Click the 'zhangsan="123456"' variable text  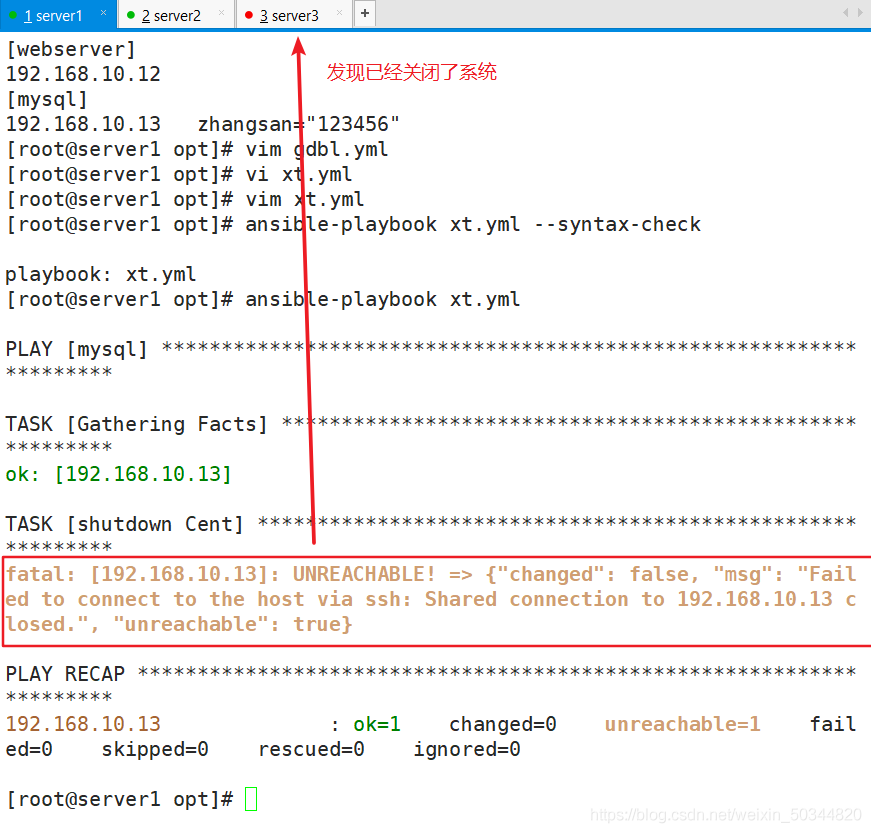pos(299,124)
